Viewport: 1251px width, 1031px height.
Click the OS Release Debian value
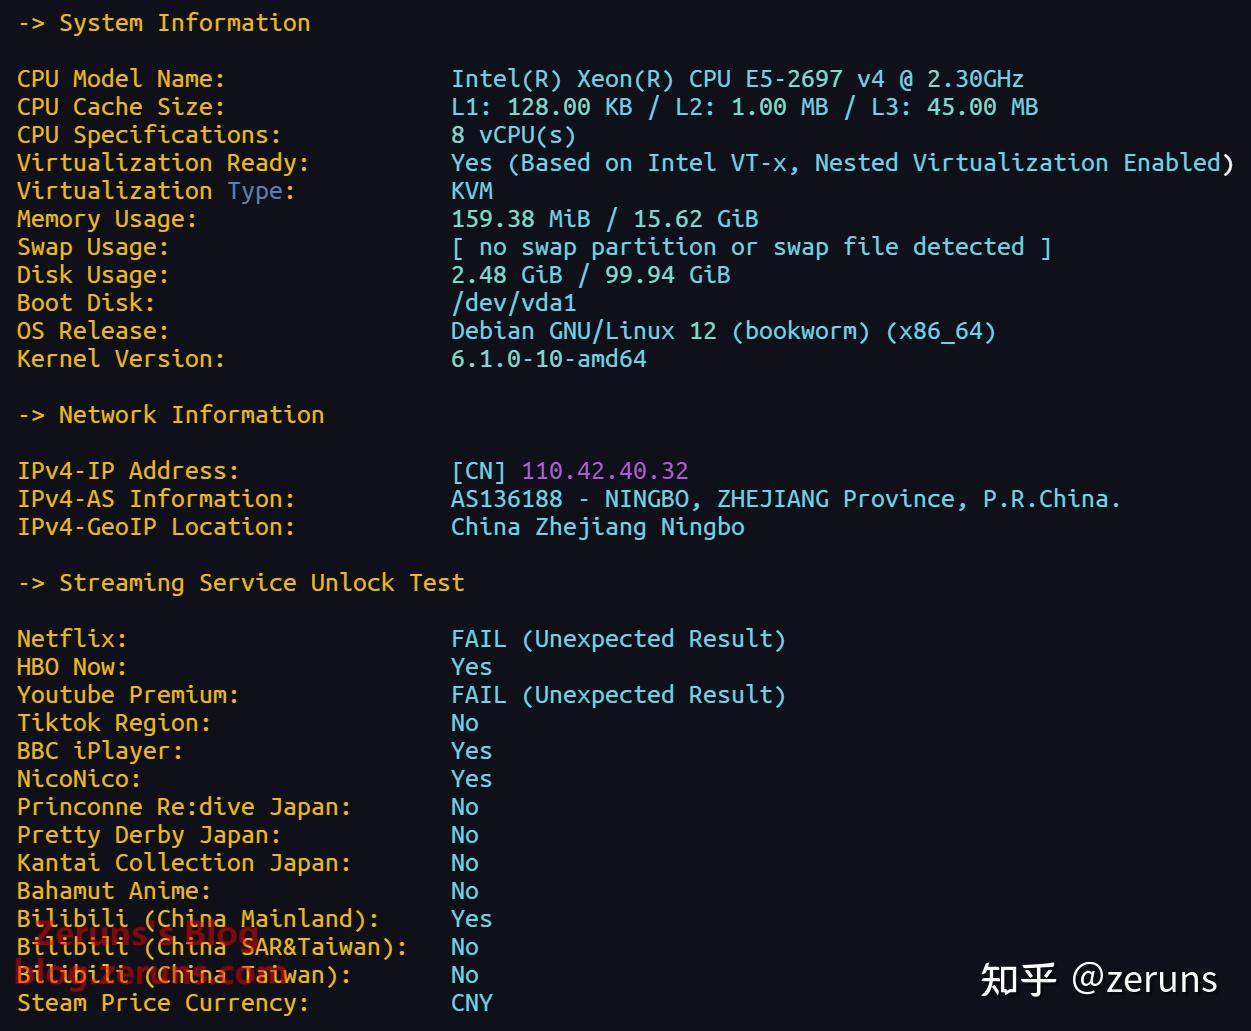pos(723,331)
